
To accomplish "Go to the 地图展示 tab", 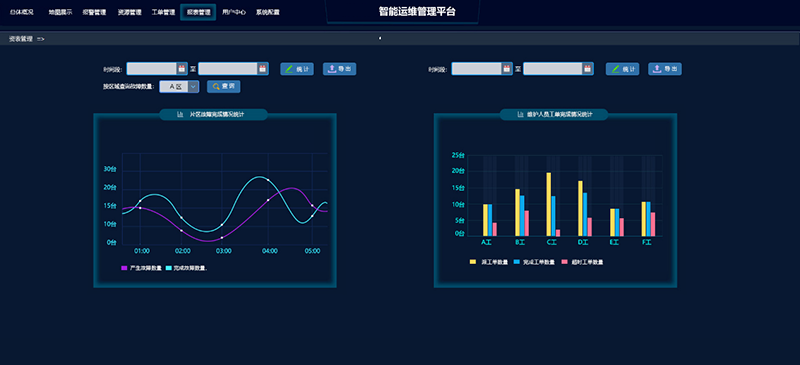I will [60, 12].
